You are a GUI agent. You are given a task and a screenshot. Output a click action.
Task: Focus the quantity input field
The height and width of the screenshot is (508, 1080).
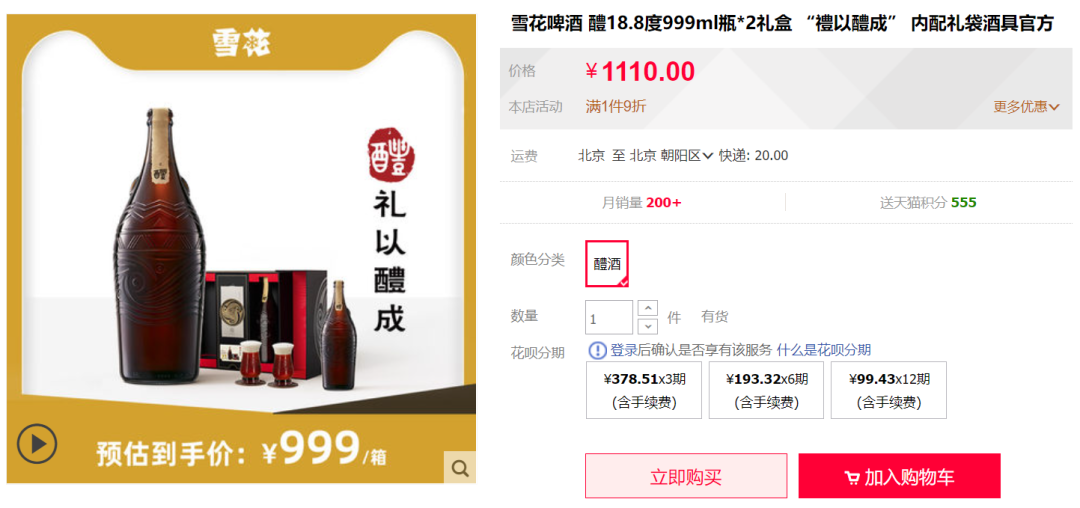(609, 317)
